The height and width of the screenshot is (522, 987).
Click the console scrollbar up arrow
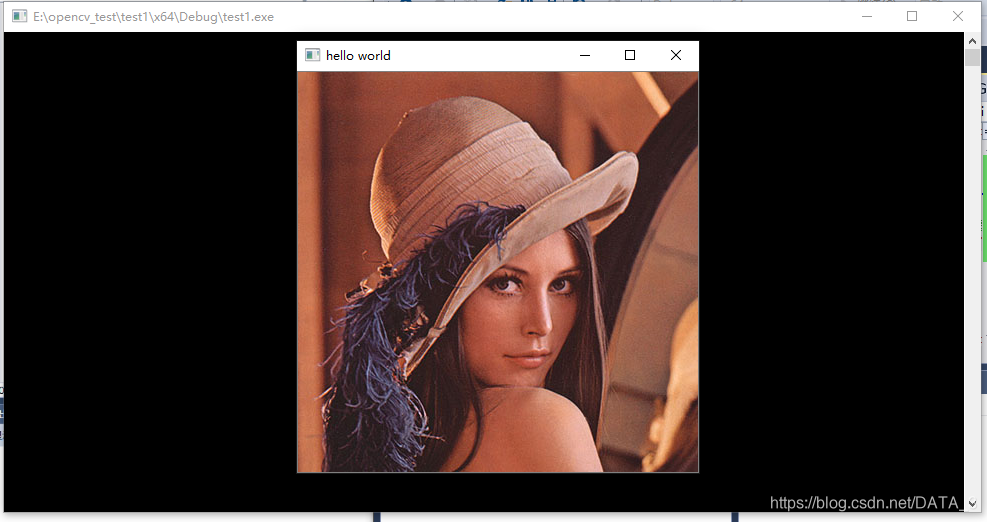[x=972, y=41]
